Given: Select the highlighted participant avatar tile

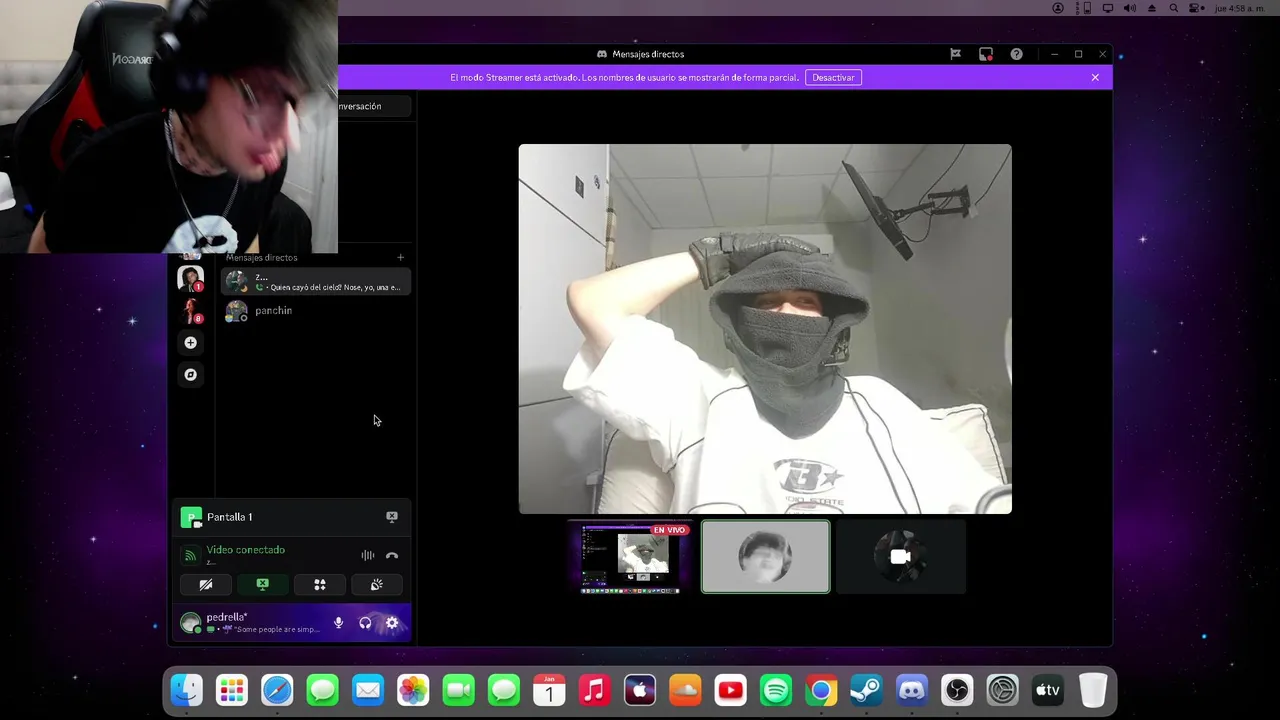Looking at the screenshot, I should click(765, 557).
